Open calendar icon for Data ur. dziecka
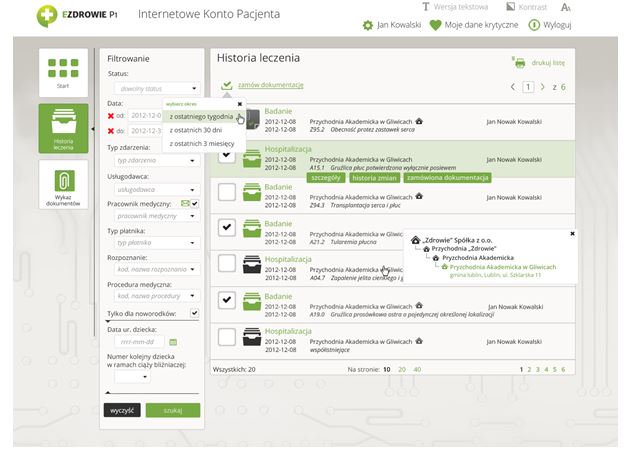632x458 pixels. coord(173,342)
